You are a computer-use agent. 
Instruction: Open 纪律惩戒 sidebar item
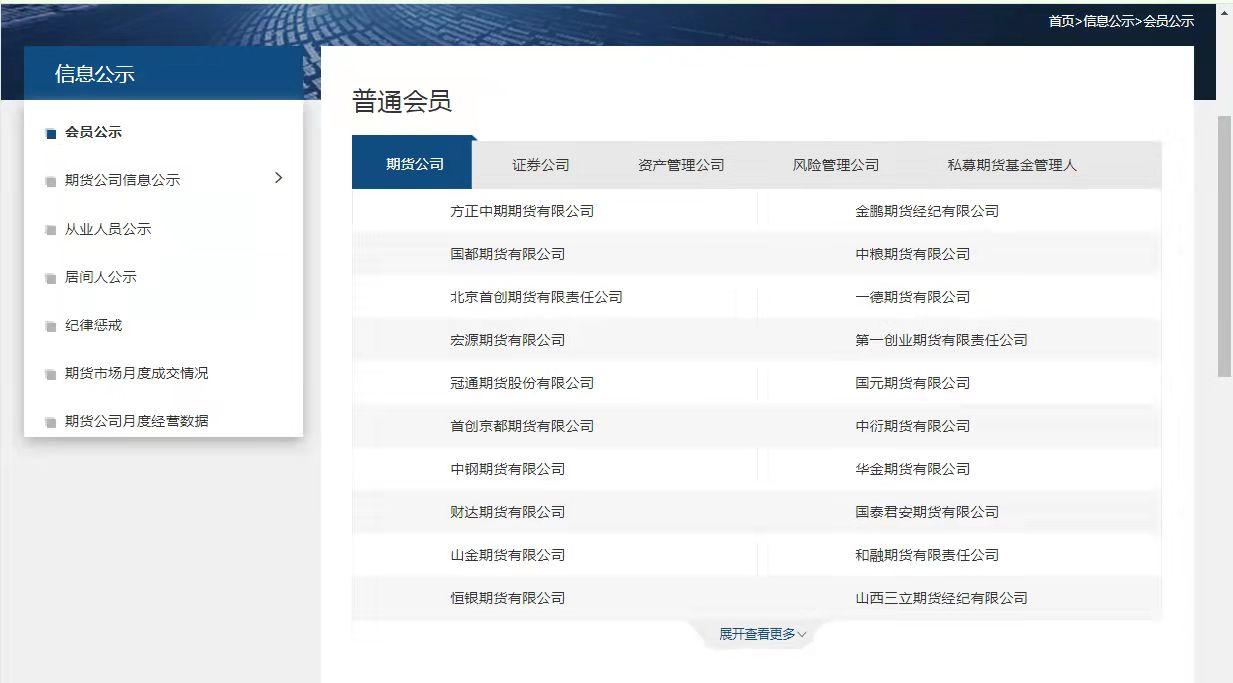pos(93,325)
